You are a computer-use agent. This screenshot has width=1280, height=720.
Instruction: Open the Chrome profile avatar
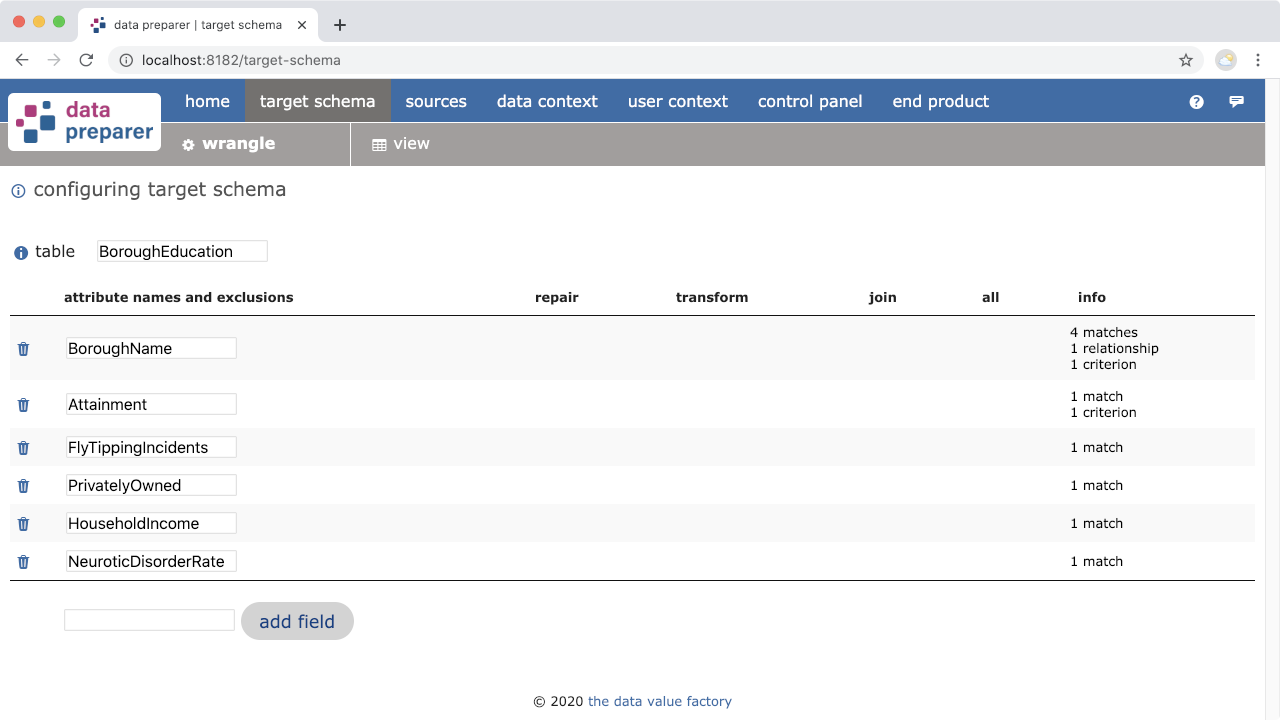(1226, 60)
